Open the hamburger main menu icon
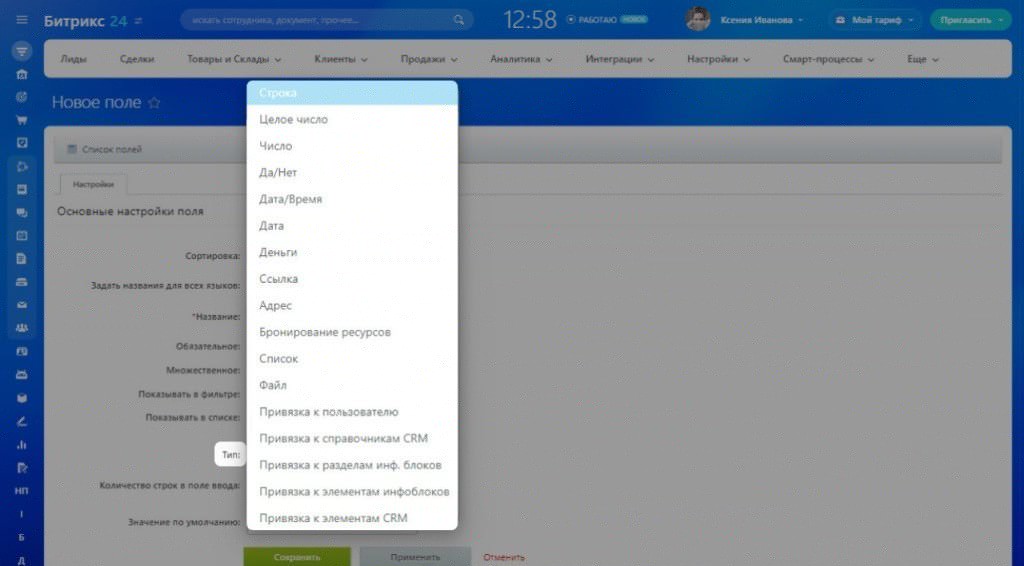The height and width of the screenshot is (566, 1024). tap(22, 20)
